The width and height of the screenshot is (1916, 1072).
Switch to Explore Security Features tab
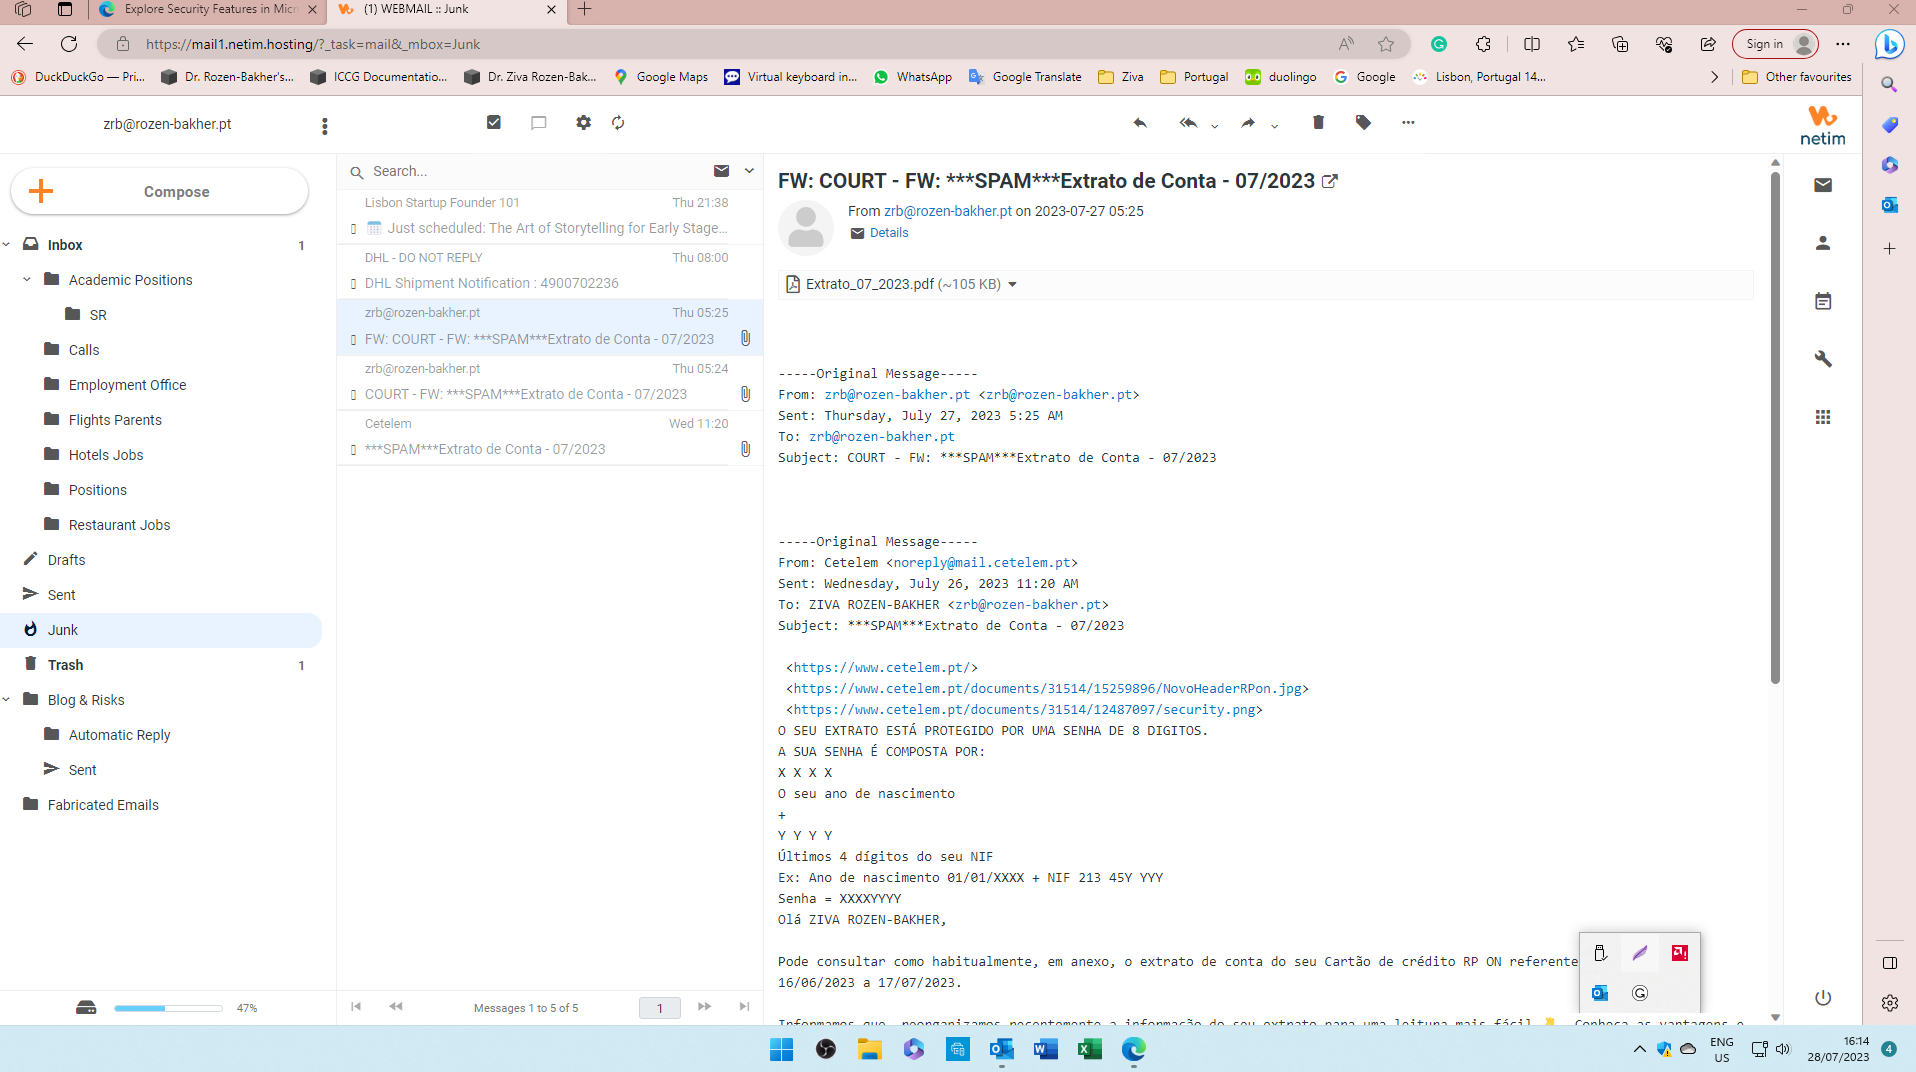208,10
